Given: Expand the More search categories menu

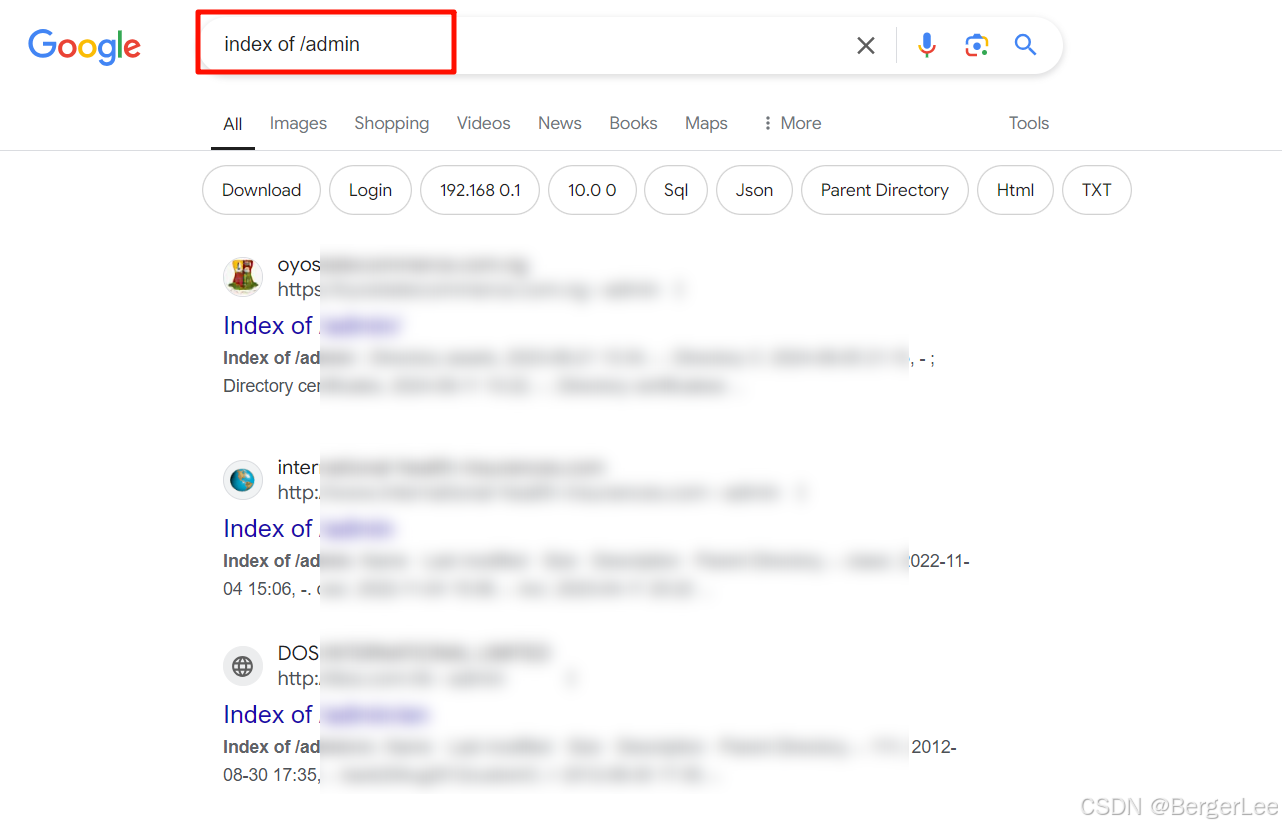Looking at the screenshot, I should [x=791, y=123].
